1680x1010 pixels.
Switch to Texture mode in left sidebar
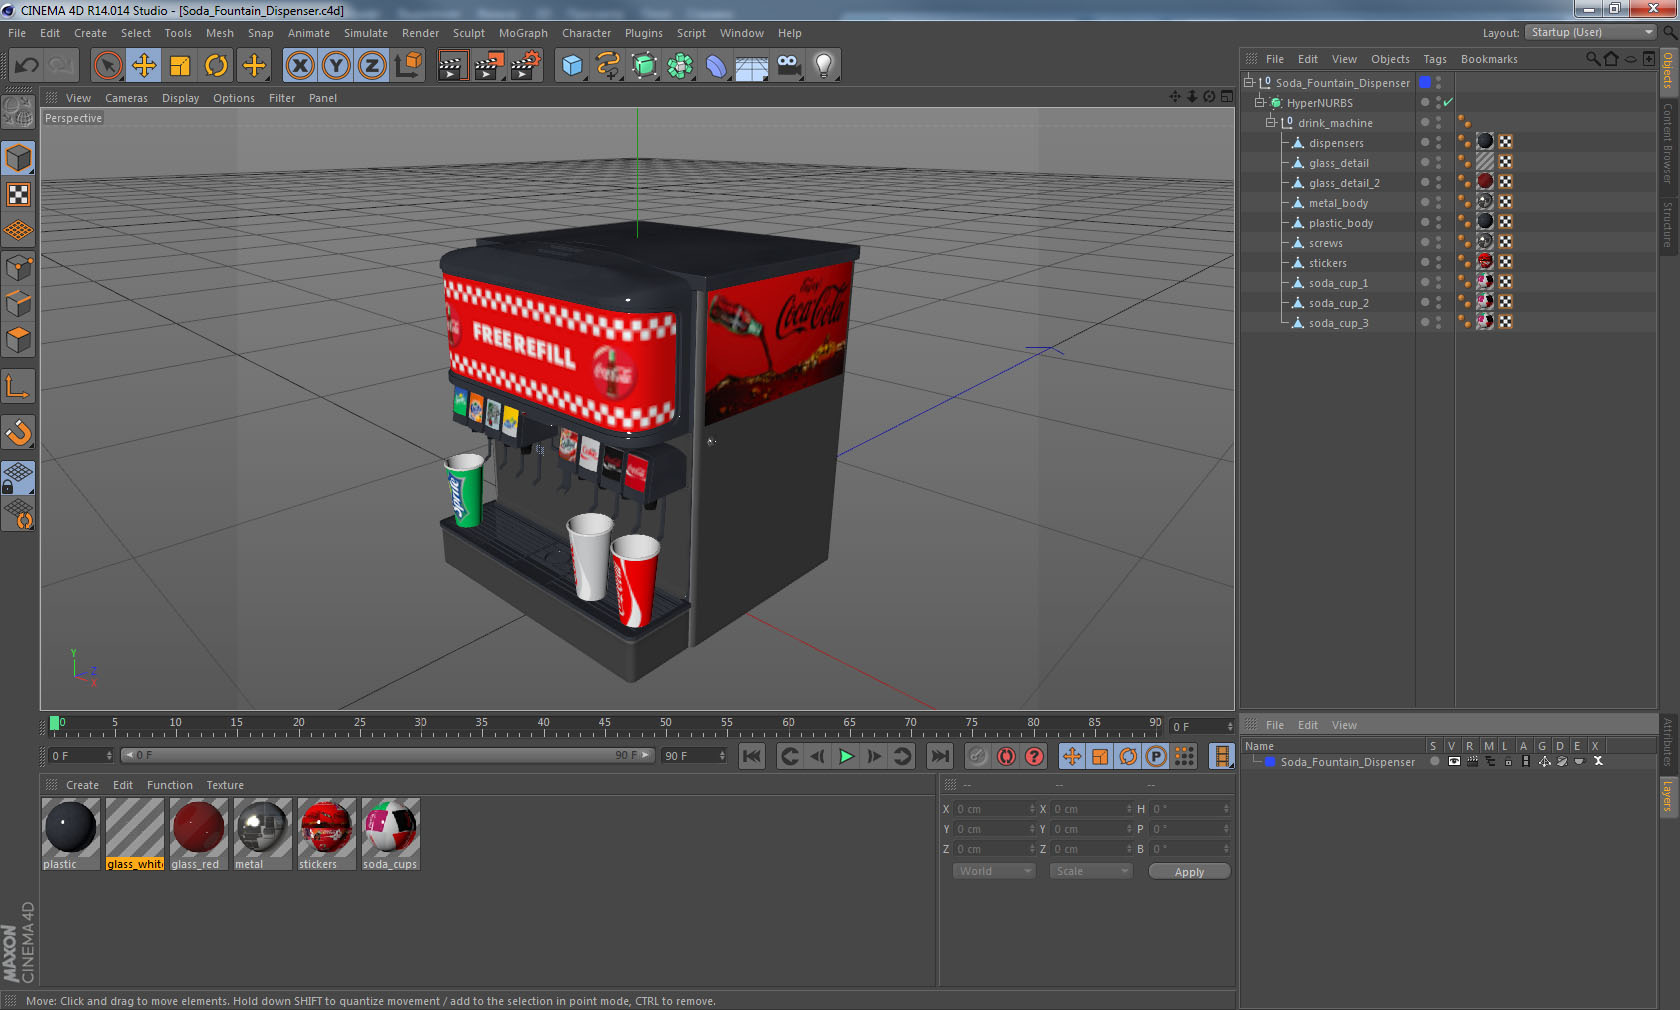[x=18, y=194]
